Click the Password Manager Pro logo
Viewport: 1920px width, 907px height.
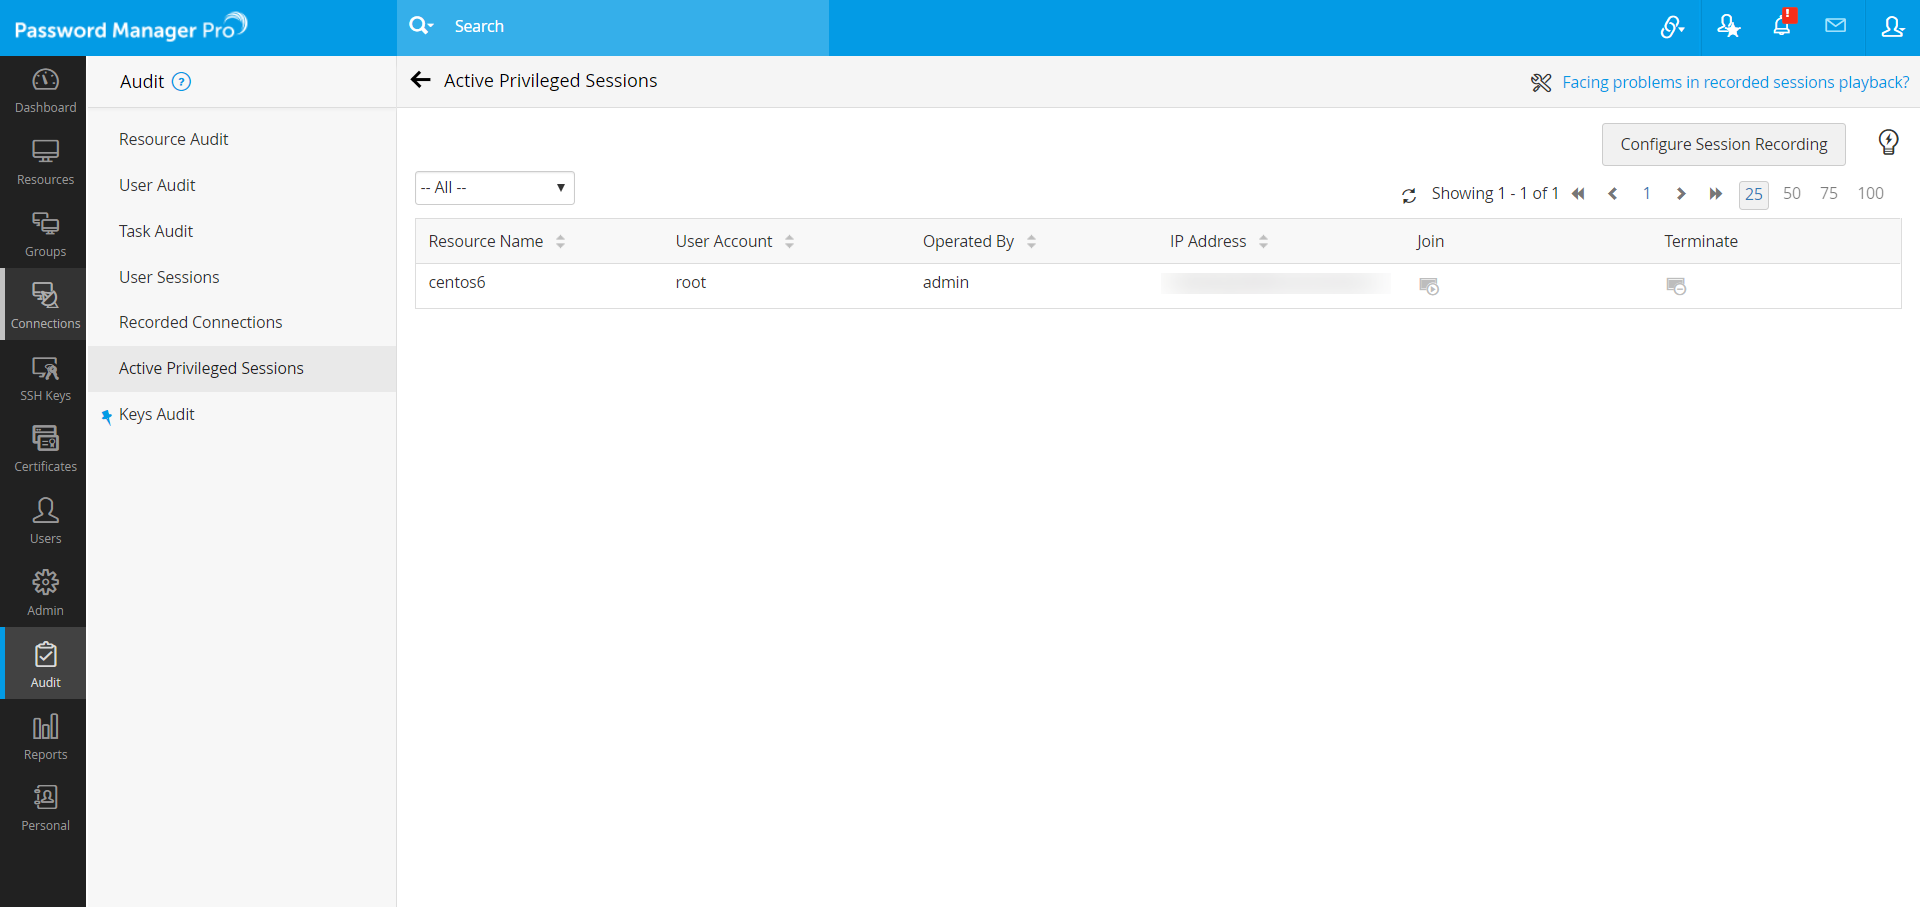(x=131, y=27)
